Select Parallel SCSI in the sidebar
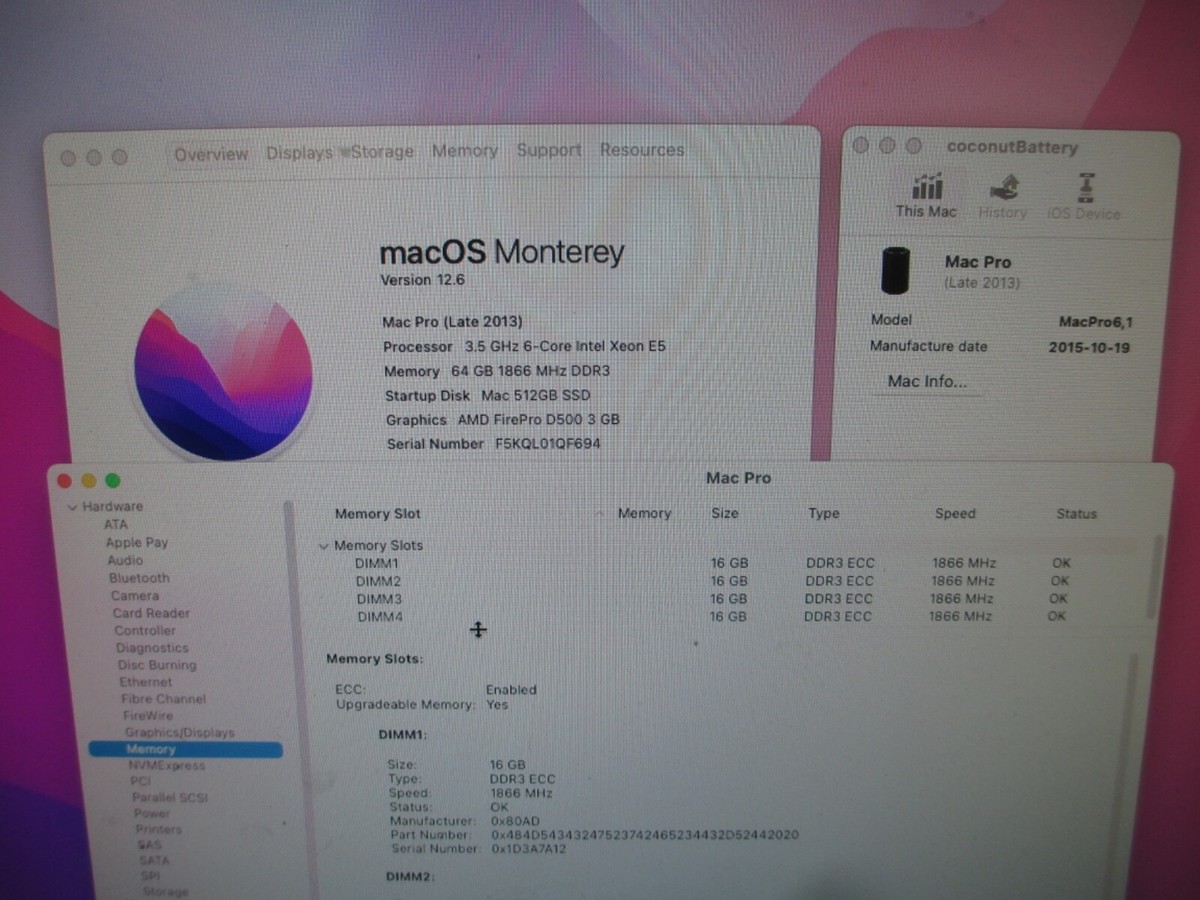Screen dimensions: 1200x900 coord(170,797)
